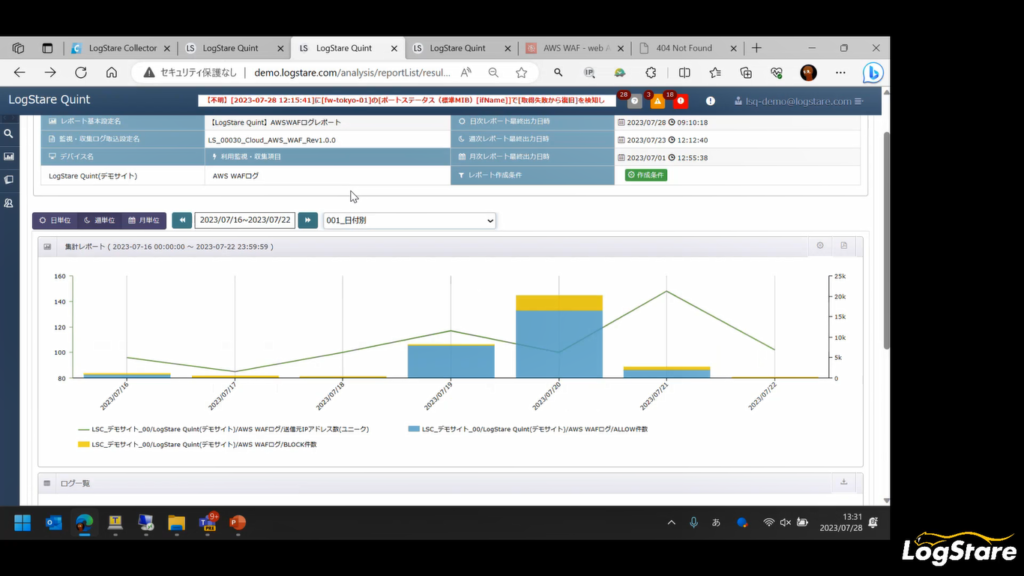Click the セキュリティ保護なし security warning
Image resolution: width=1024 pixels, height=576 pixels.
(x=190, y=72)
